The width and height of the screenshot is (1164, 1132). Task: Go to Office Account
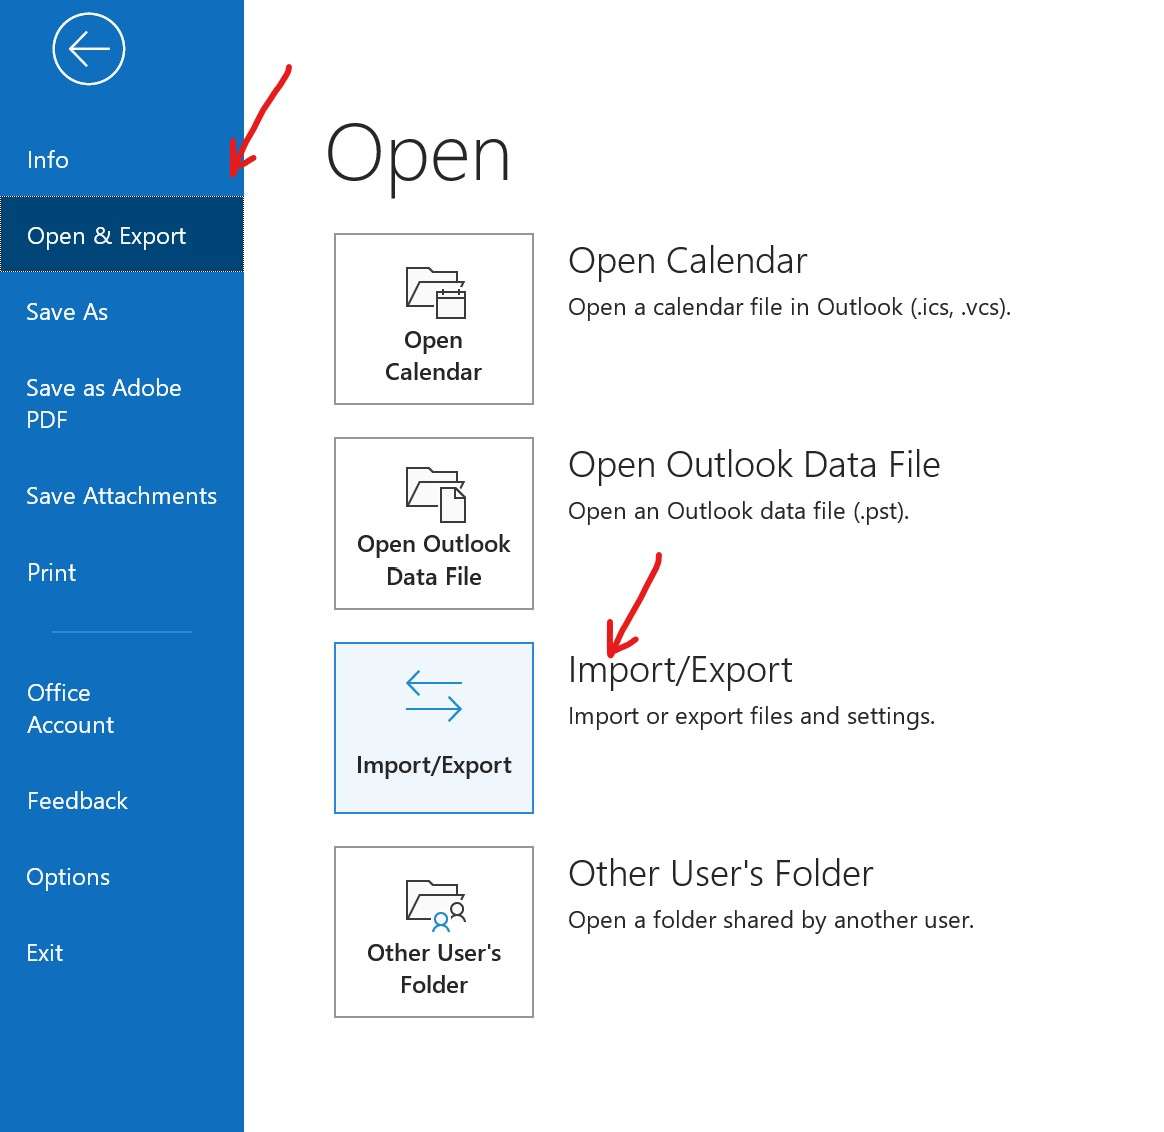tap(71, 708)
